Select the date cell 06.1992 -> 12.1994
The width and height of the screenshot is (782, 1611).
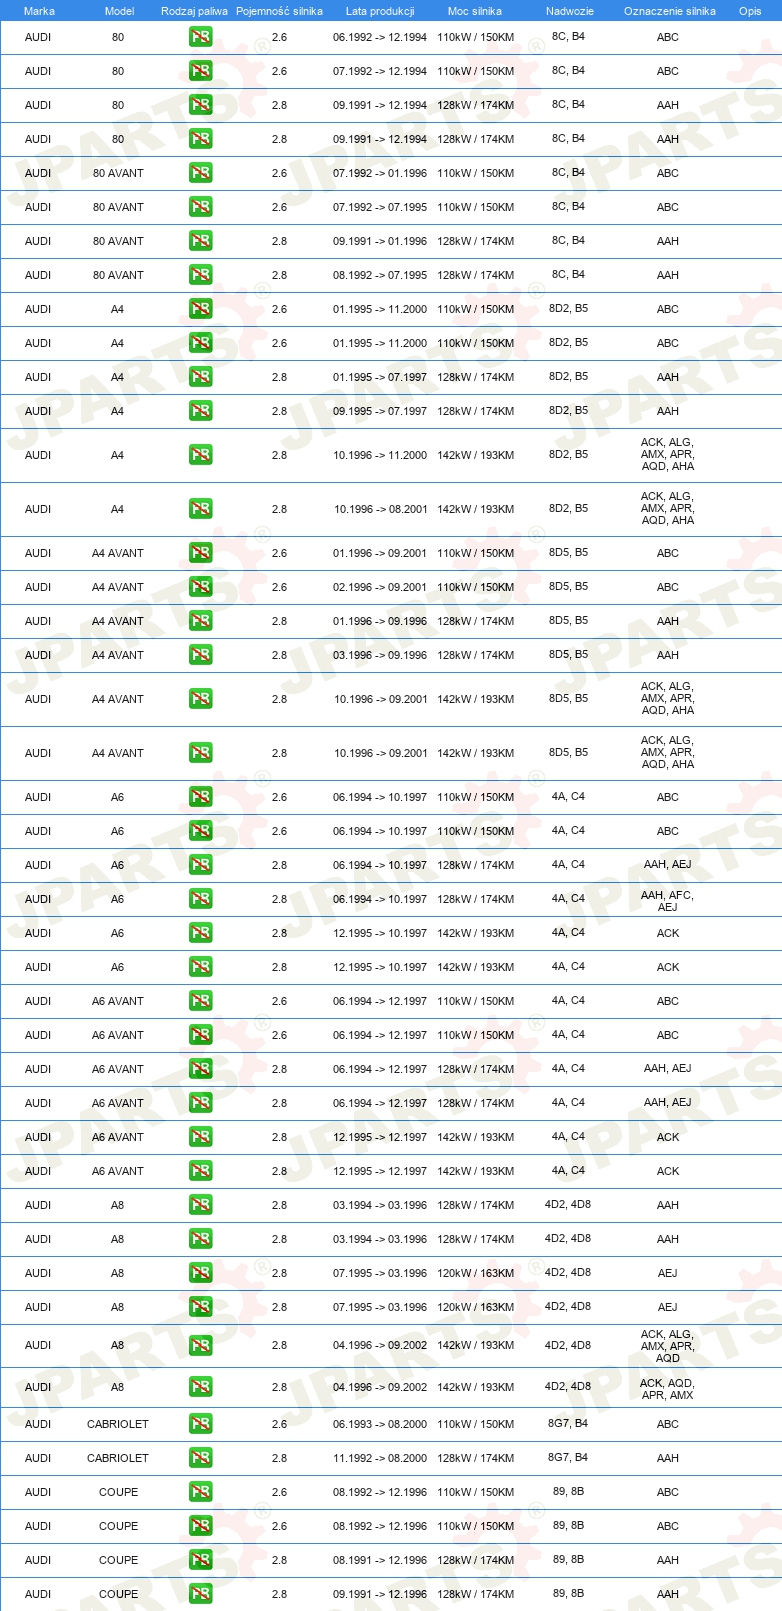pyautogui.click(x=380, y=37)
